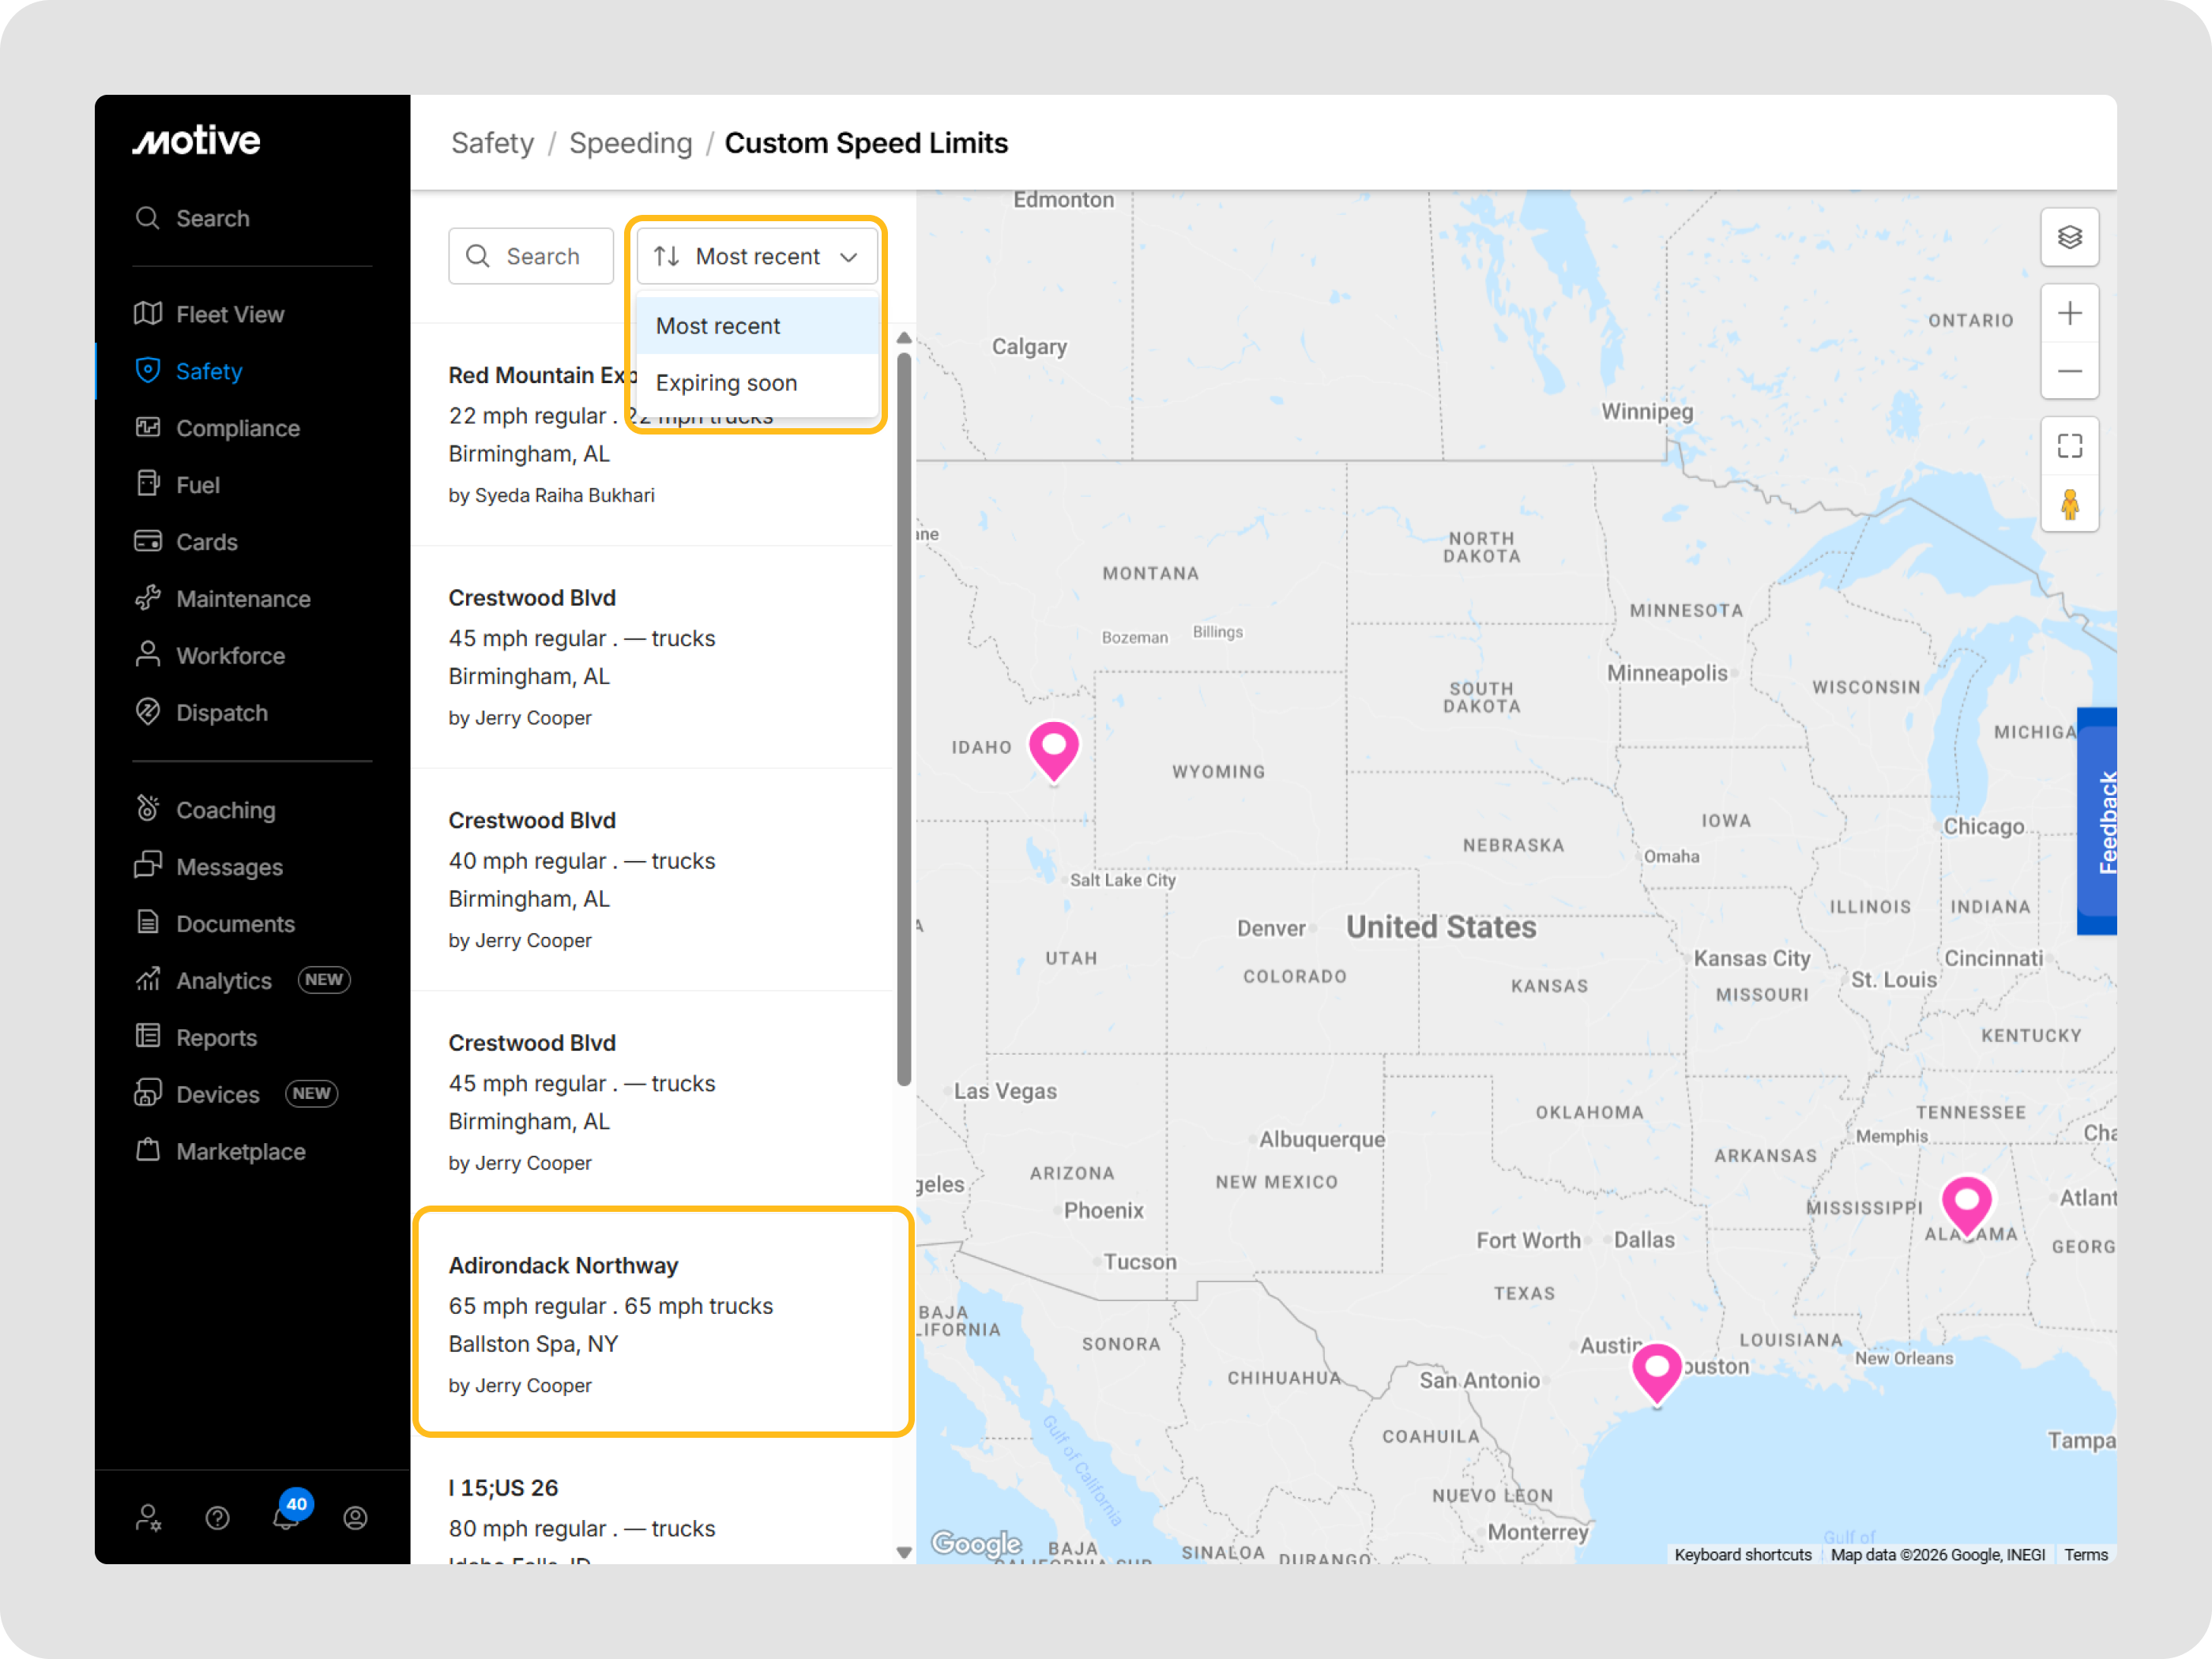Open the Feedback side tab
Viewport: 2212px width, 1659px height.
[2097, 822]
